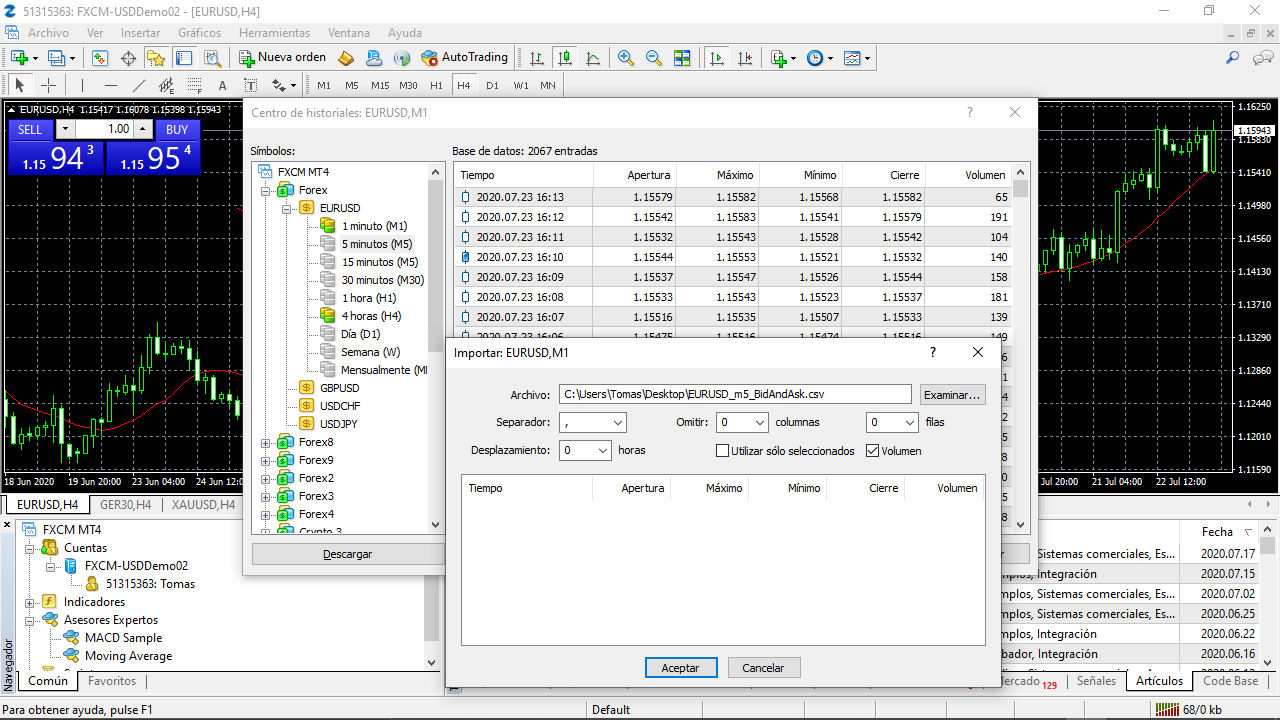
Task: Click the AutoTrading toolbar button
Action: click(465, 58)
